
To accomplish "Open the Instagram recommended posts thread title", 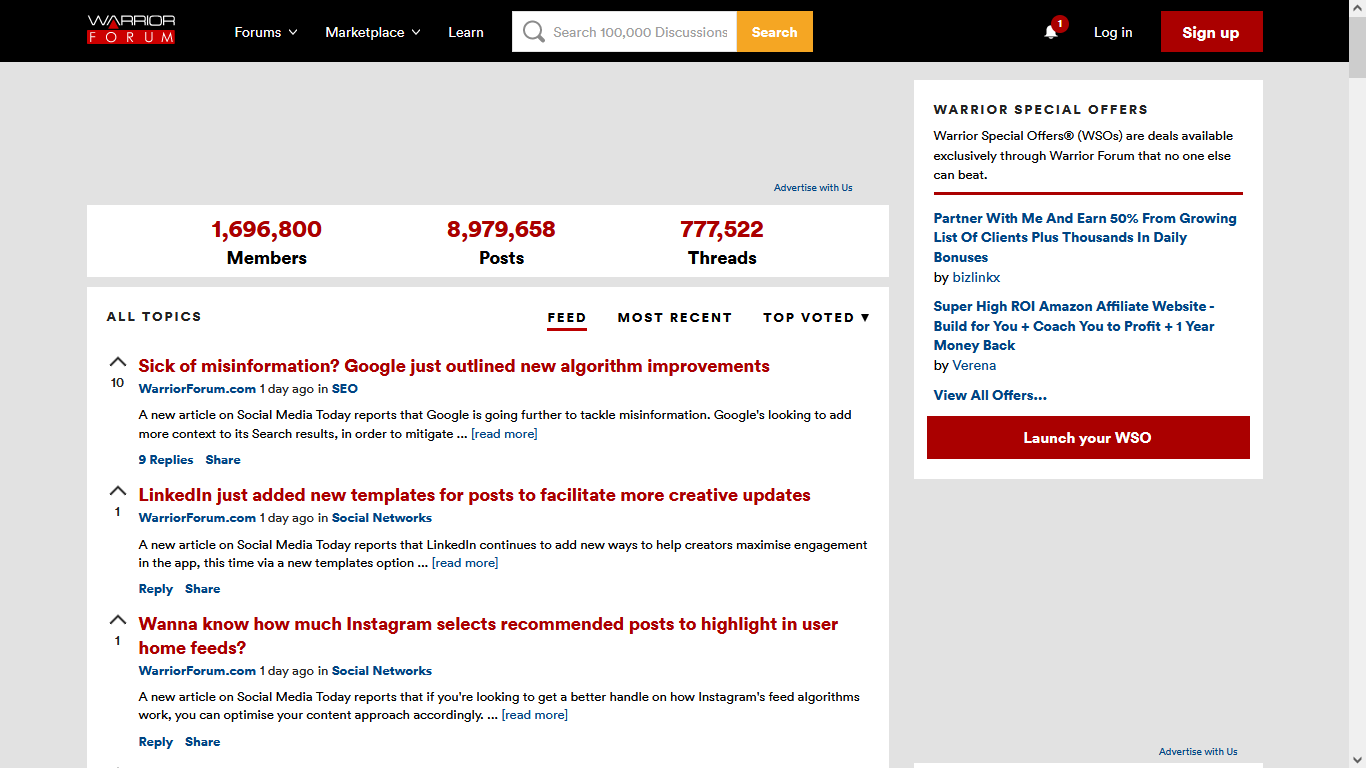I will (x=488, y=636).
